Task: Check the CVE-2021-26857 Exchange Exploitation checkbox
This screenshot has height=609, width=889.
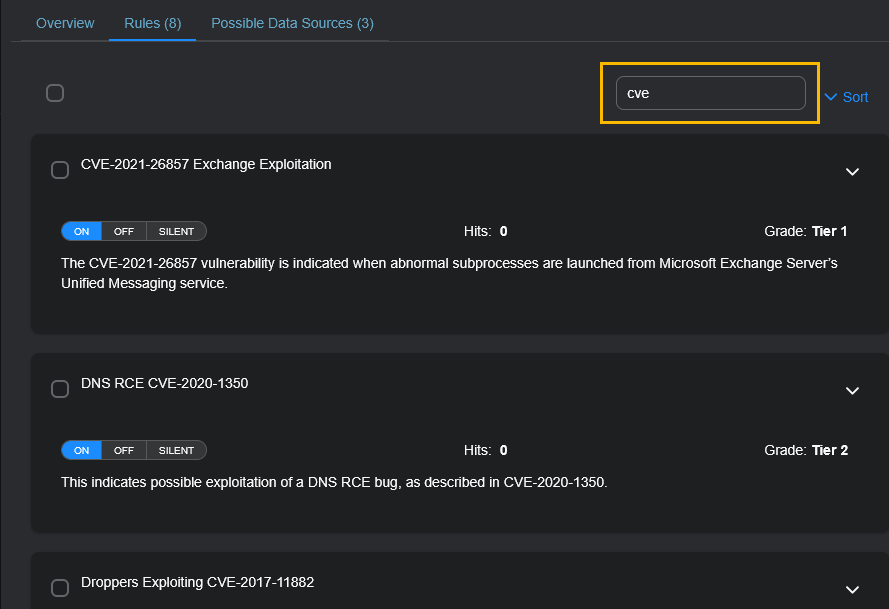Action: [60, 170]
